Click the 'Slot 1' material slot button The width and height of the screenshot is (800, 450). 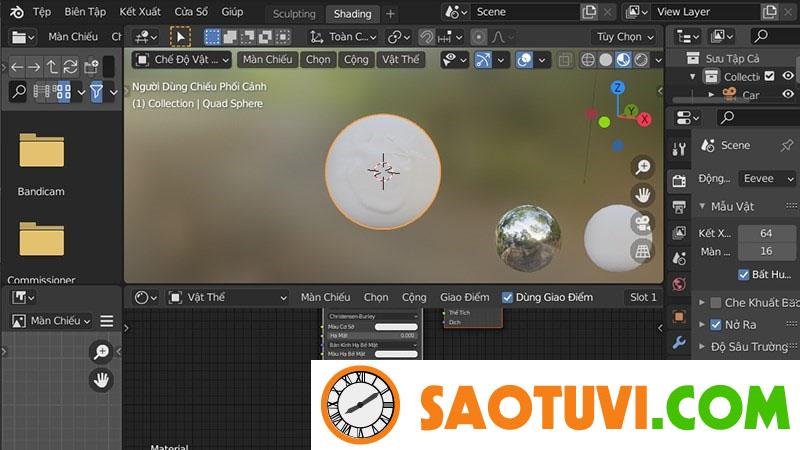(642, 297)
